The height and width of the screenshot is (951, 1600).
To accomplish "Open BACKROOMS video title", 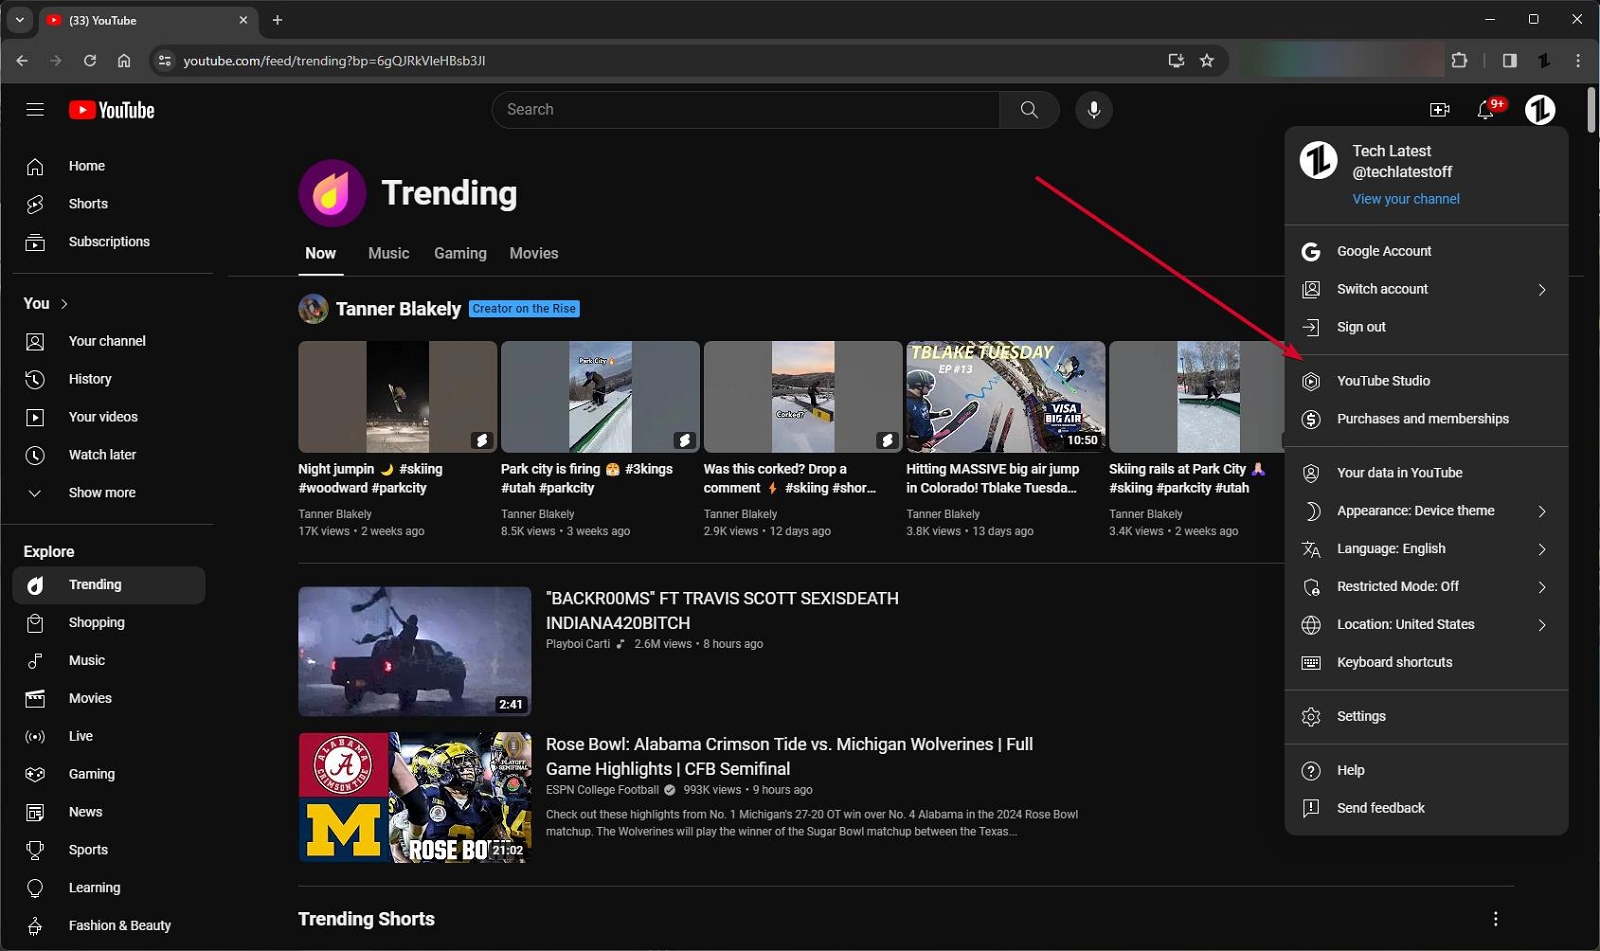I will click(x=722, y=611).
